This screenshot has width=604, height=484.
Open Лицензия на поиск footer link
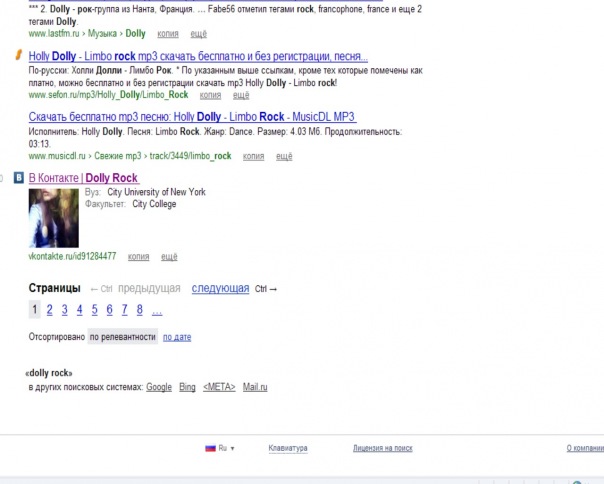point(383,448)
